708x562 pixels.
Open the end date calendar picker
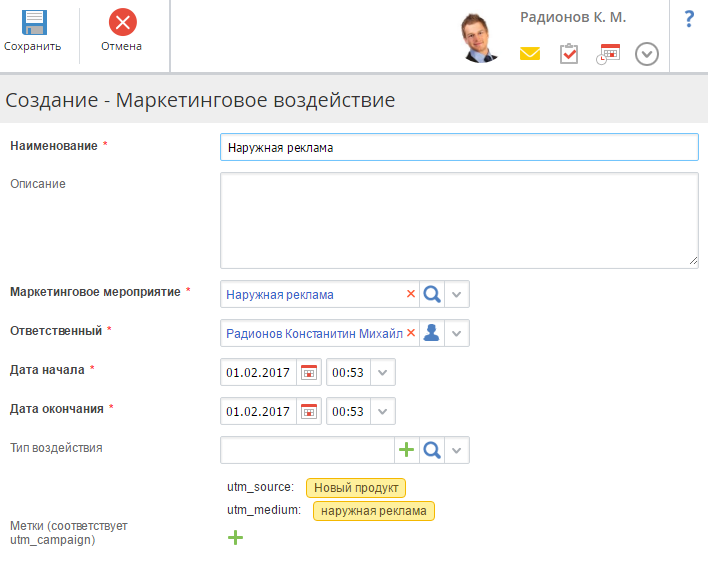309,411
